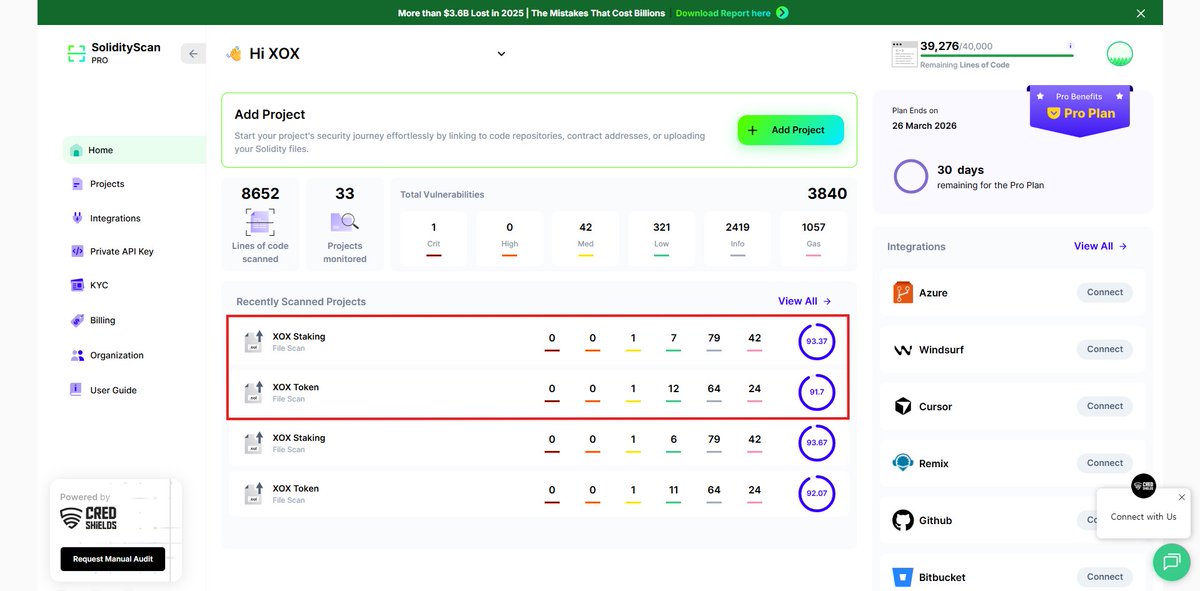The height and width of the screenshot is (591, 1200).
Task: Click the projects monitored magnifier icon
Action: point(344,222)
